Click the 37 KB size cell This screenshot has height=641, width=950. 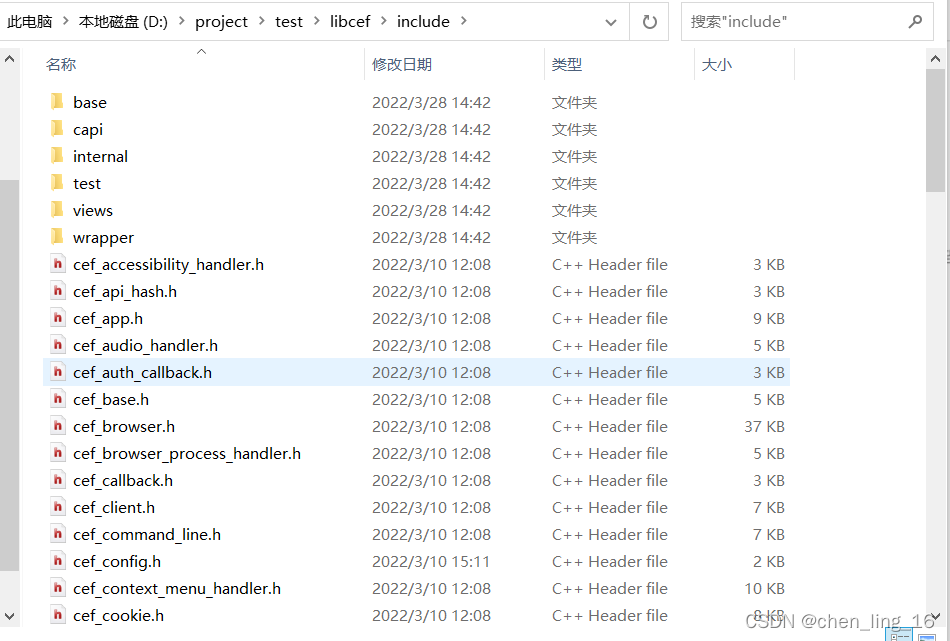click(x=764, y=427)
